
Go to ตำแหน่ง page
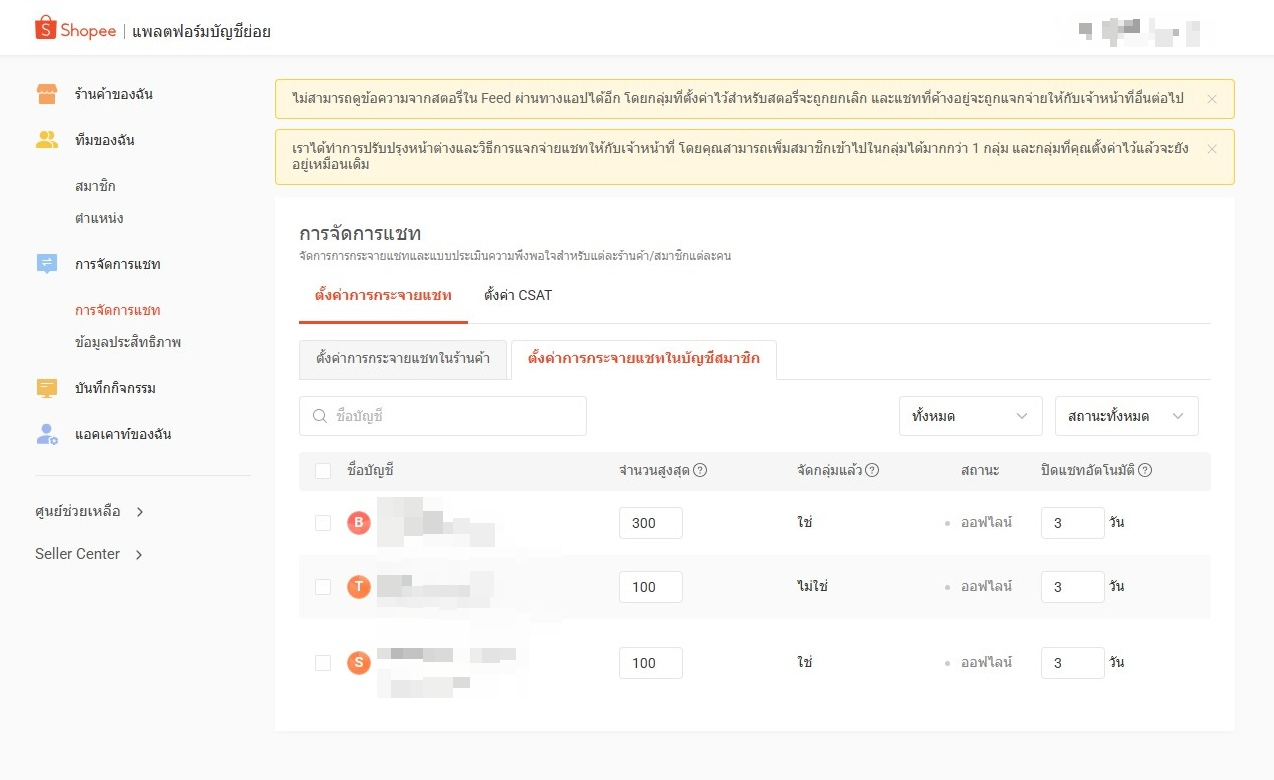click(100, 218)
